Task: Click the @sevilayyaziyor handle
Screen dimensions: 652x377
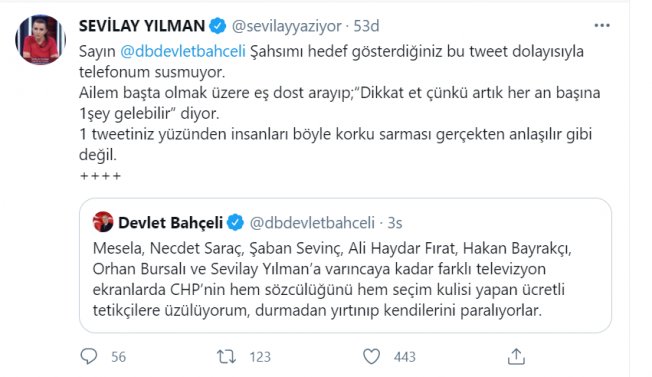Action: (286, 26)
